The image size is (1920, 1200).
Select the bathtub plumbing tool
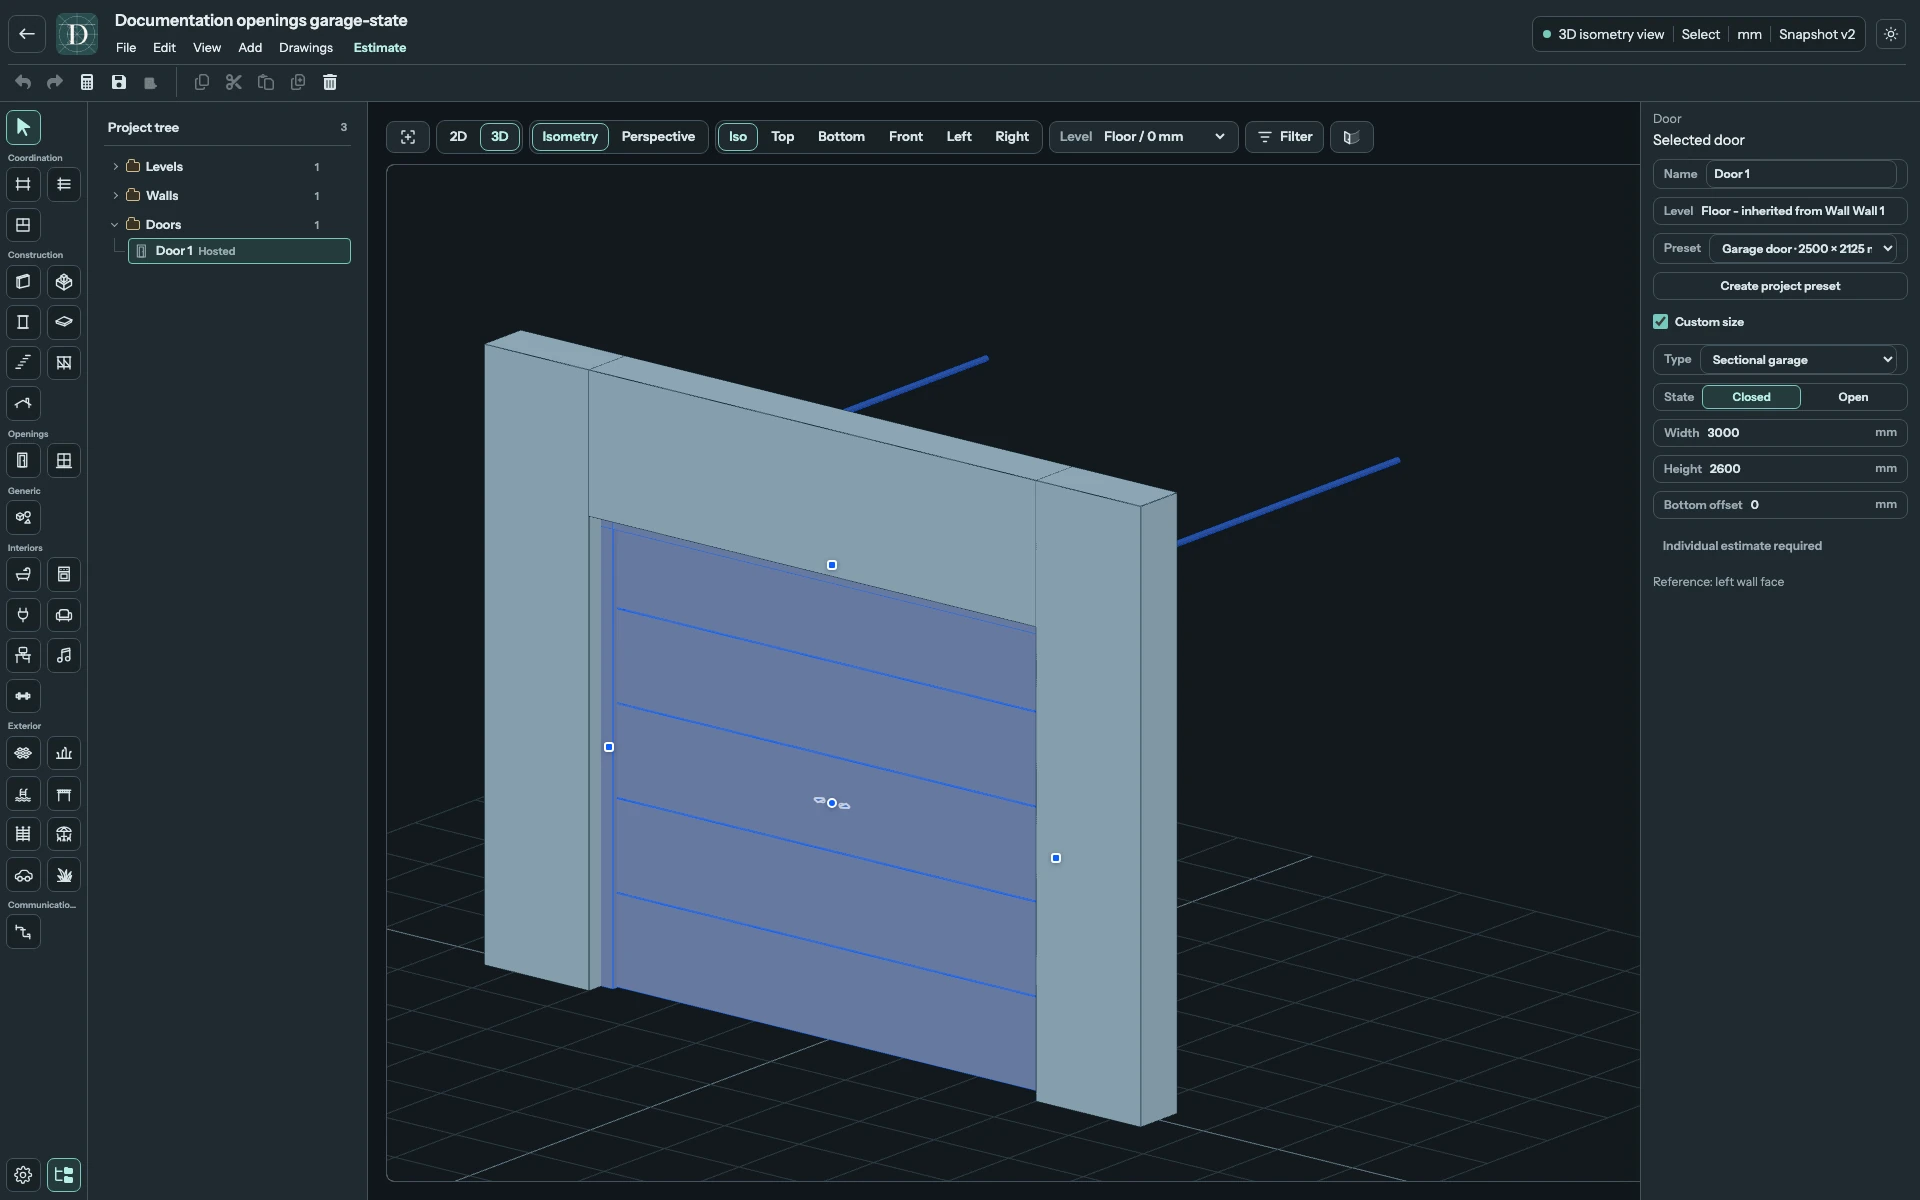pyautogui.click(x=23, y=575)
